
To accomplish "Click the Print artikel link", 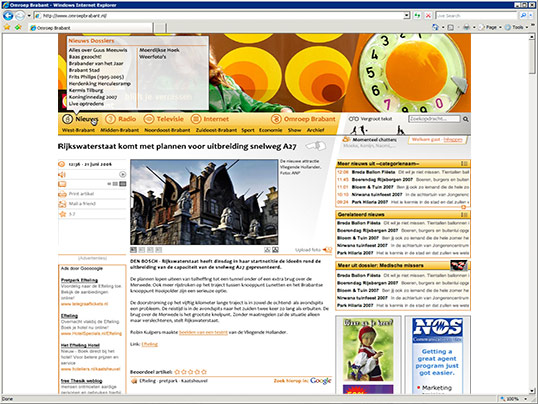I will coord(81,194).
